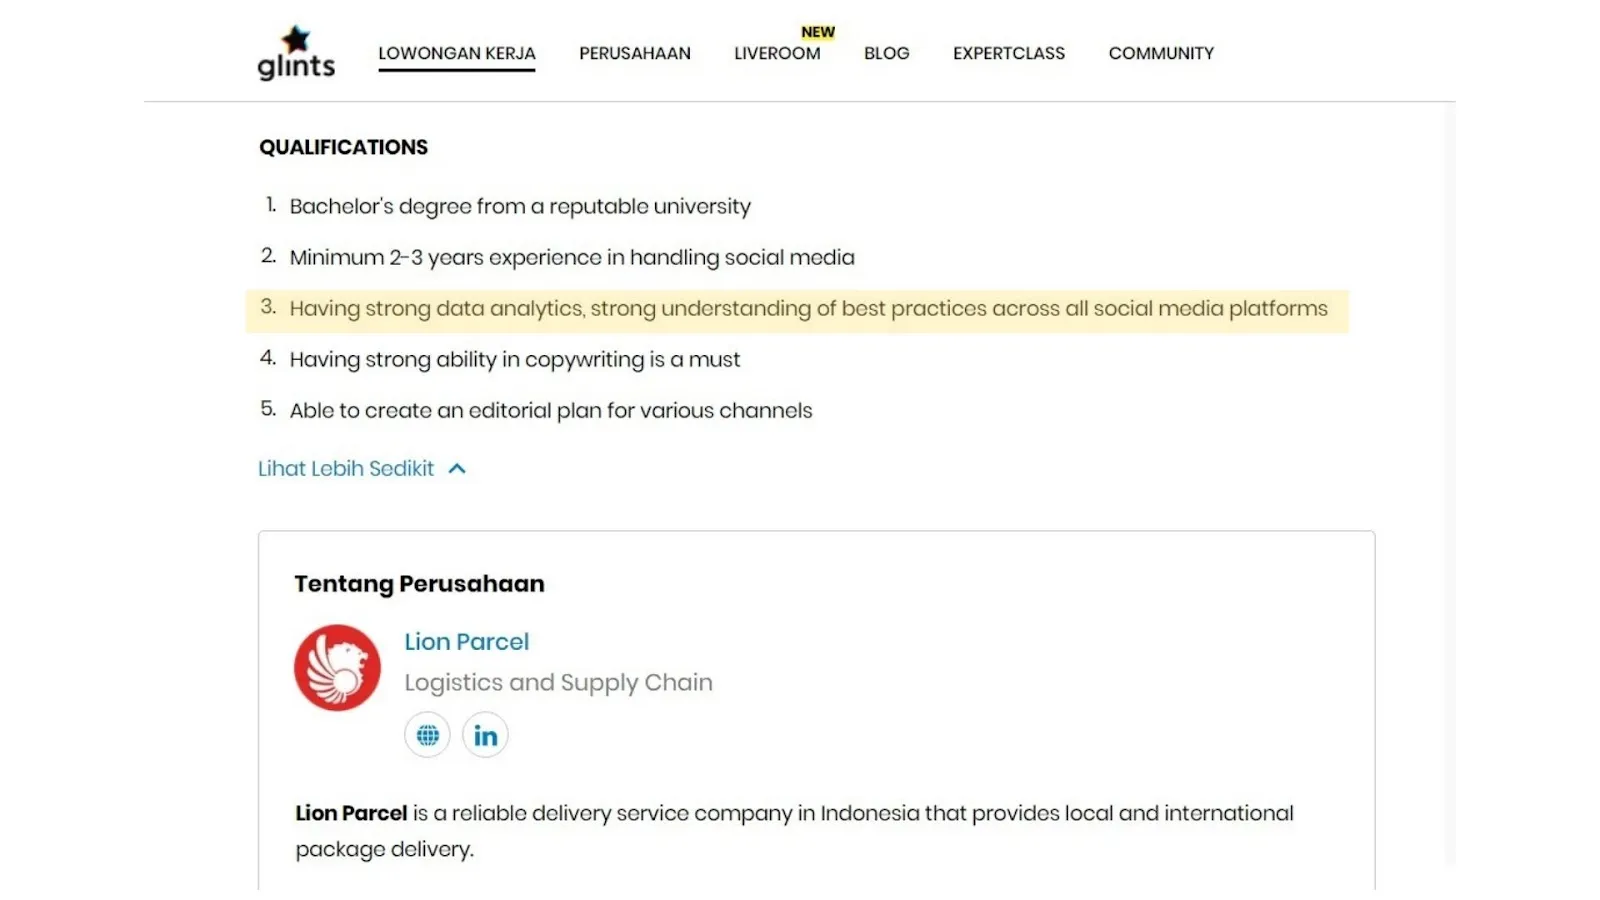Navigate to EXPERTCLASS
The image size is (1600, 900).
point(1008,53)
